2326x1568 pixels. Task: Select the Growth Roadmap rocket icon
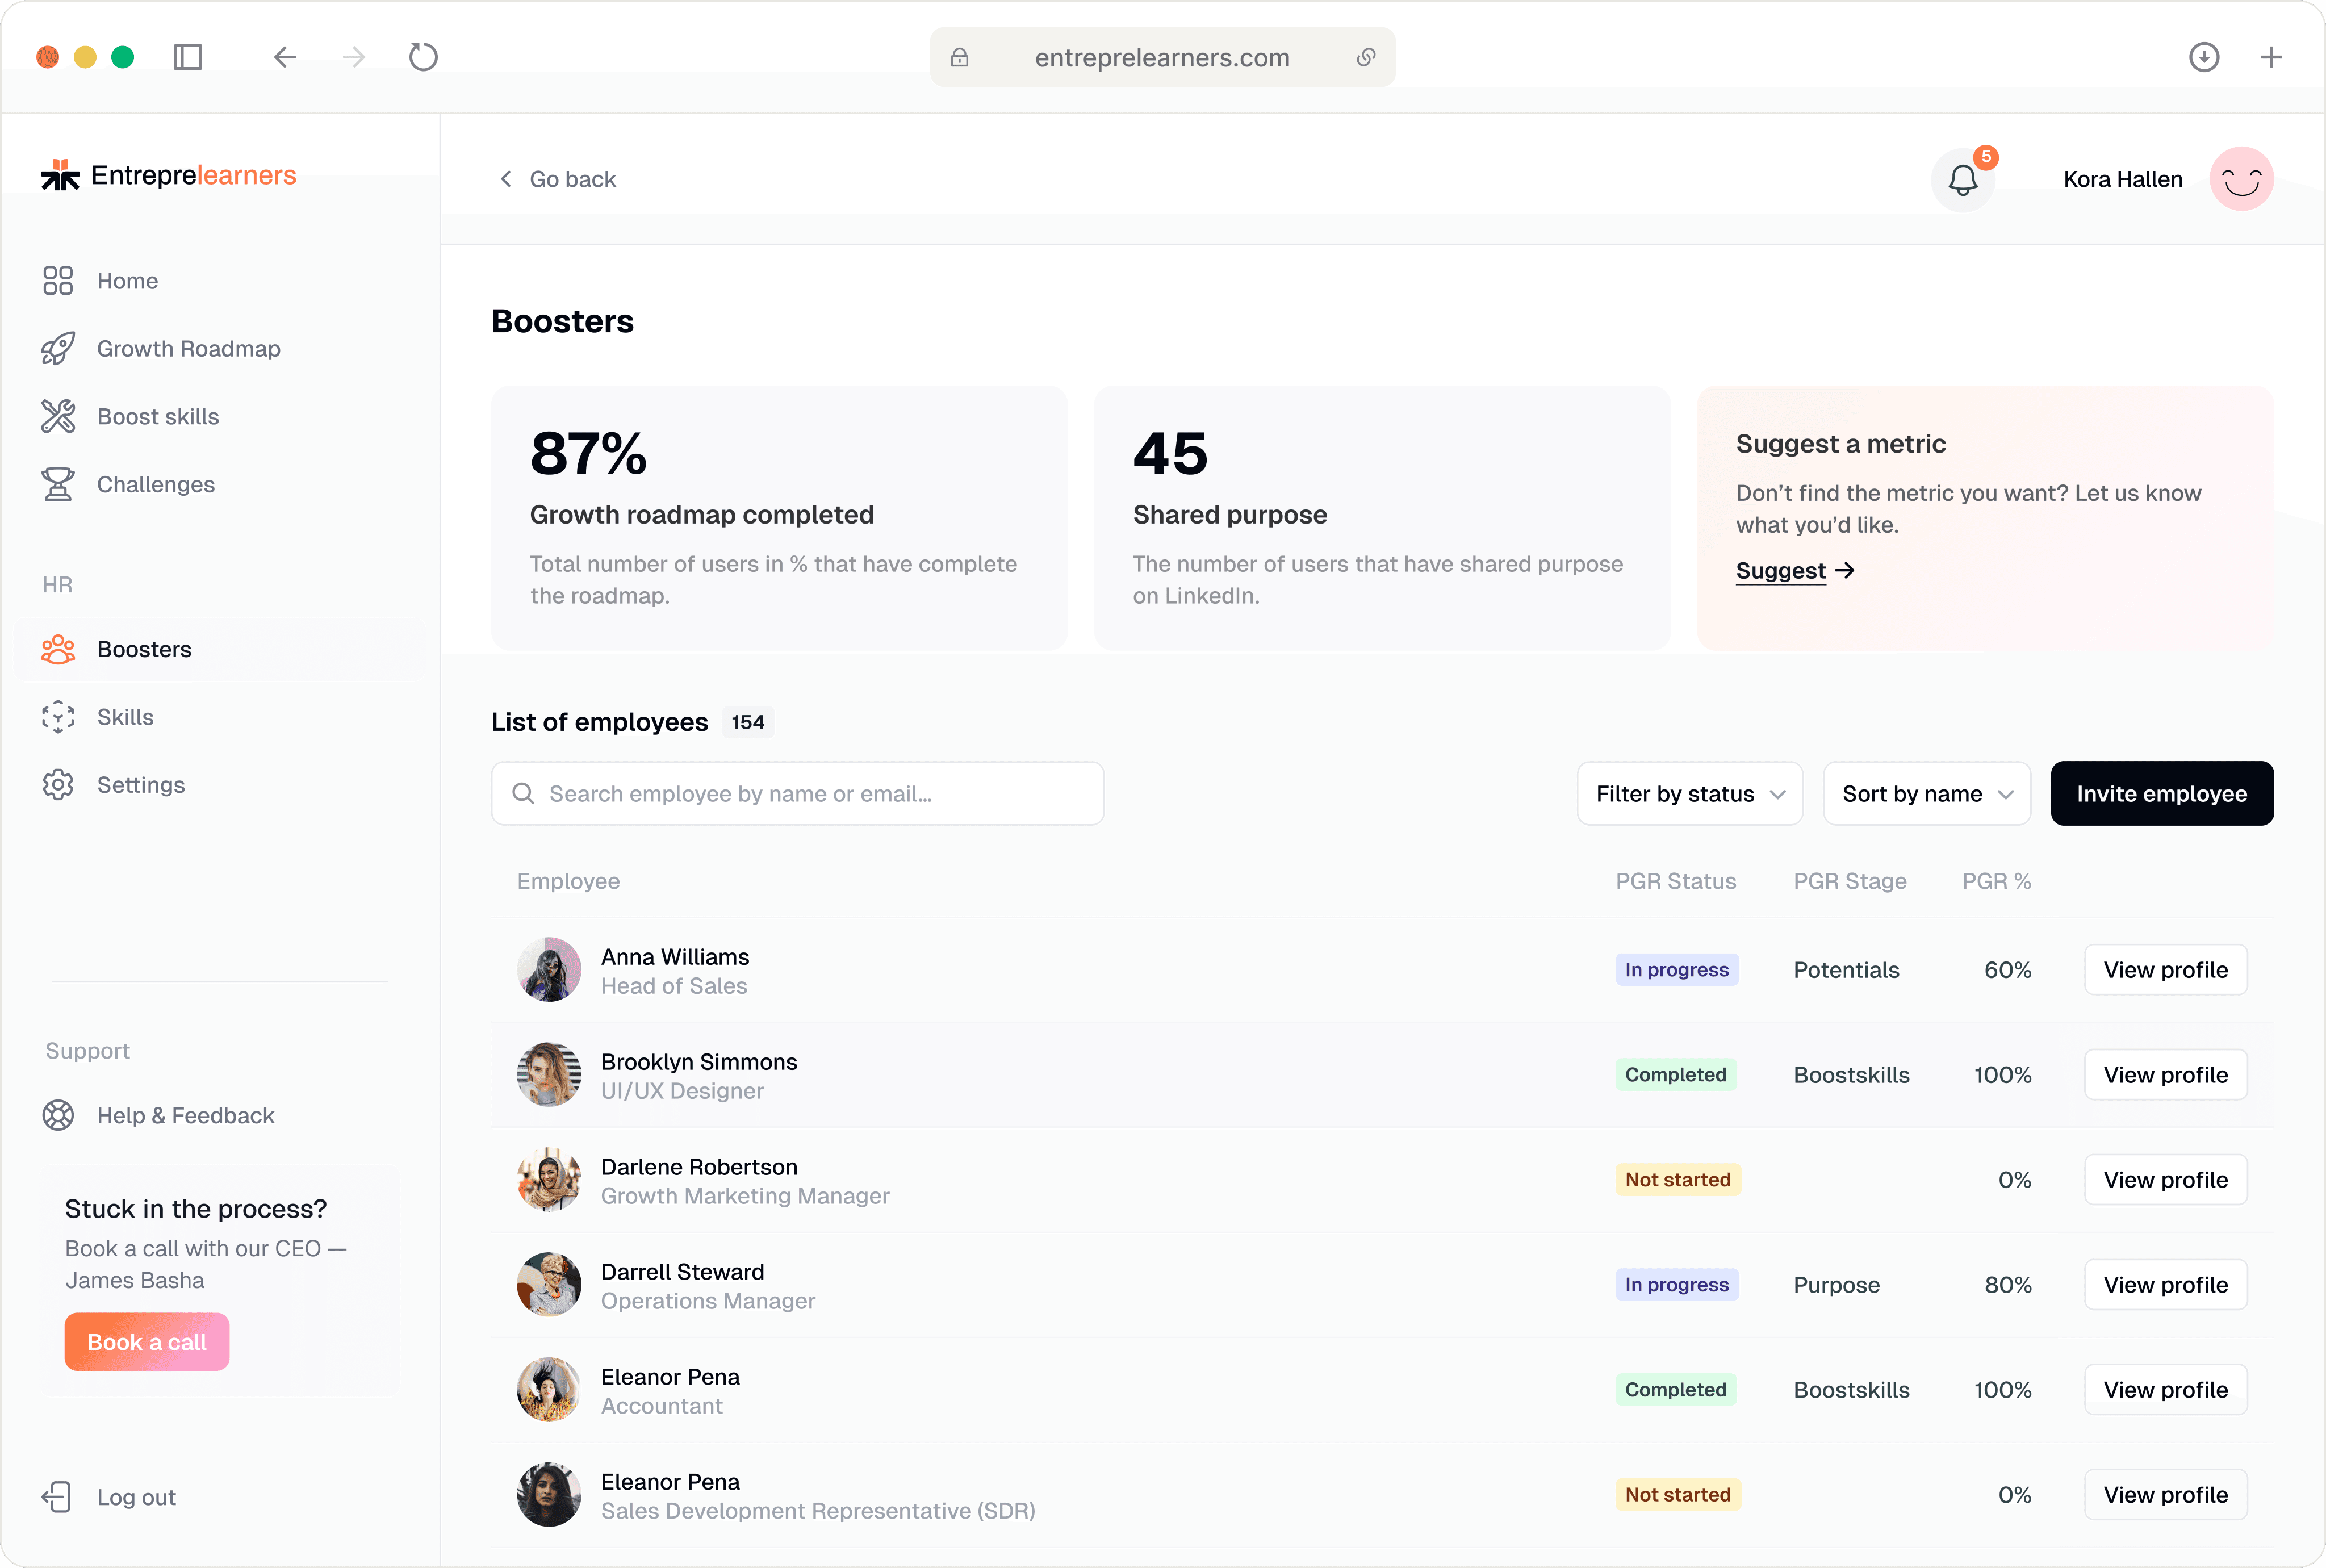pyautogui.click(x=58, y=348)
